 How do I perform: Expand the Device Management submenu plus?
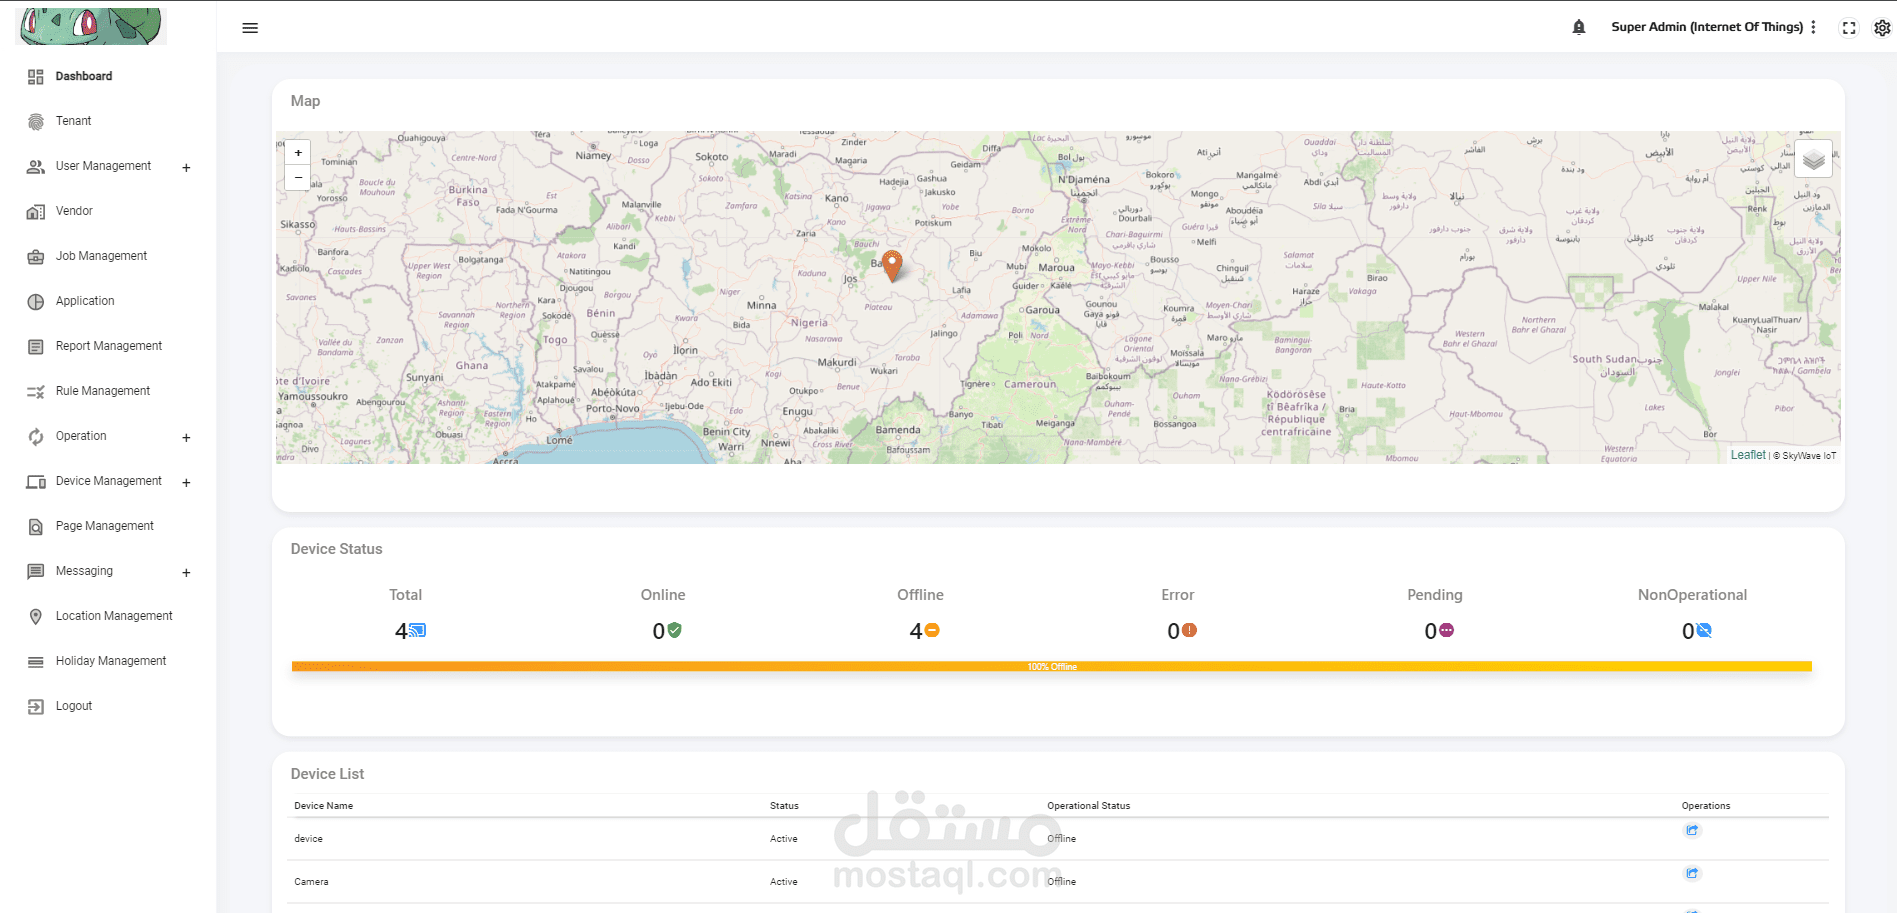point(186,483)
